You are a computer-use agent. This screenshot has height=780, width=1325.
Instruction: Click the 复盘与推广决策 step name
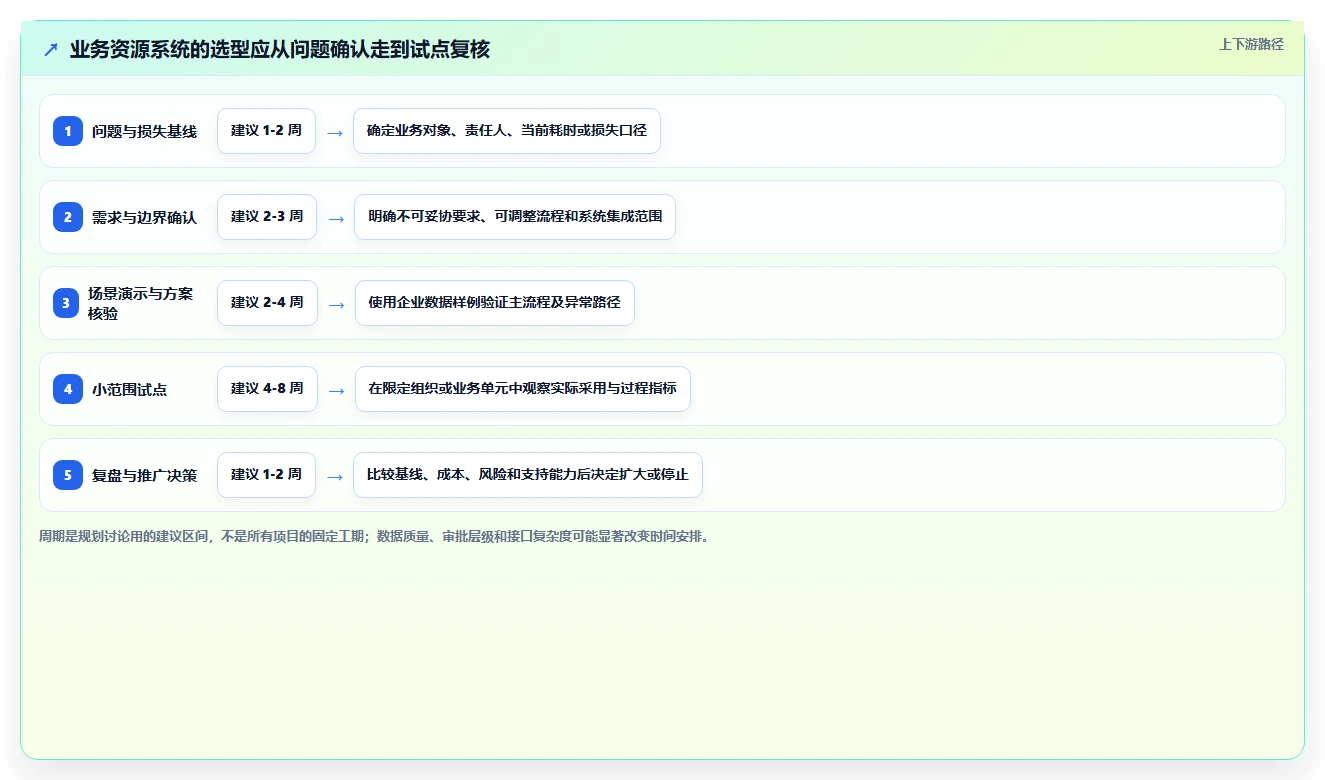[x=144, y=475]
